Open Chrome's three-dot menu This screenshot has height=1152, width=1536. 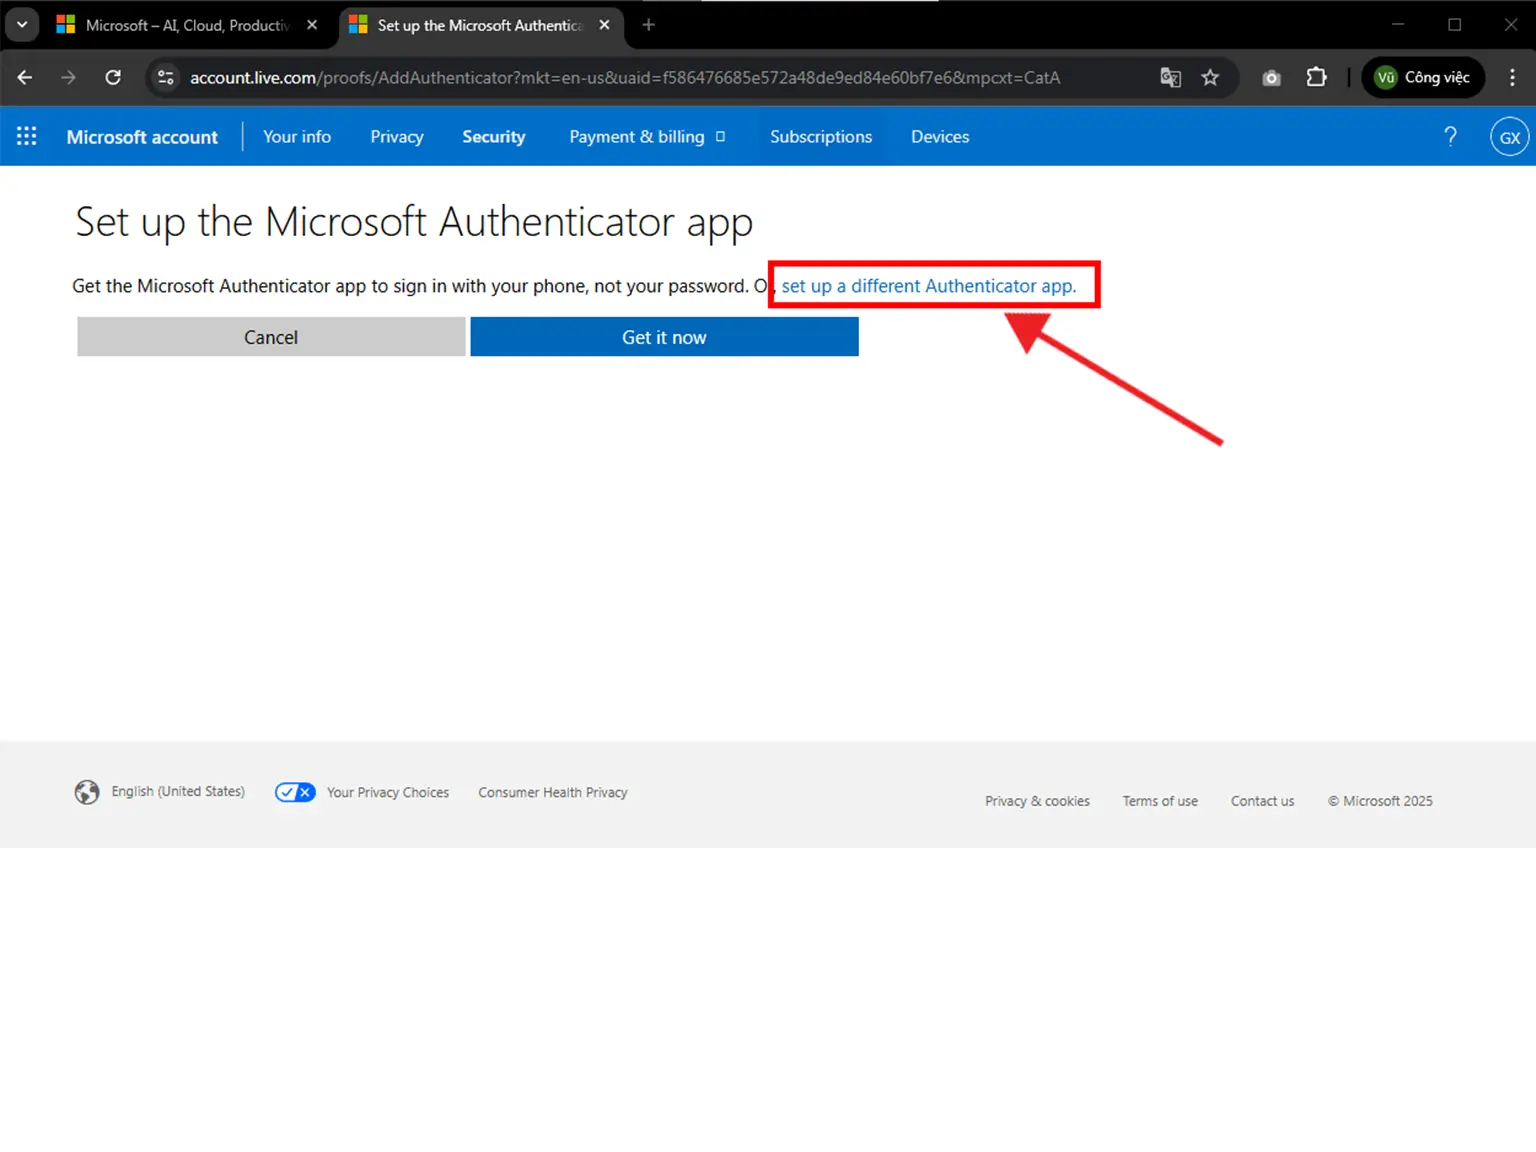(x=1513, y=77)
